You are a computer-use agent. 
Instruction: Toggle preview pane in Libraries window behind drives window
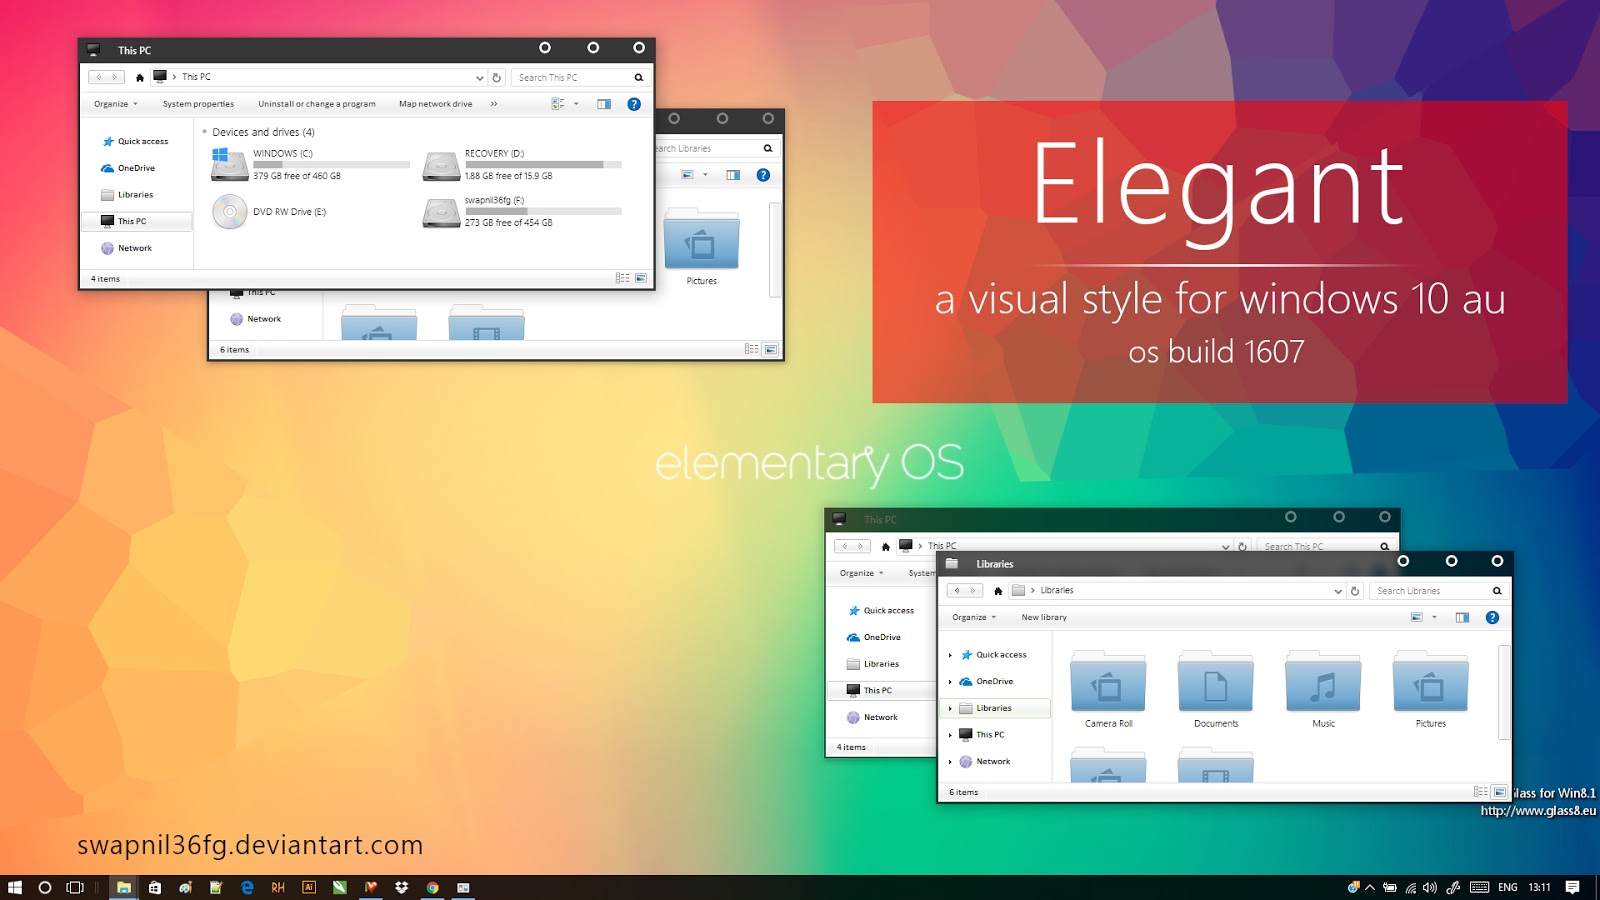coord(733,175)
